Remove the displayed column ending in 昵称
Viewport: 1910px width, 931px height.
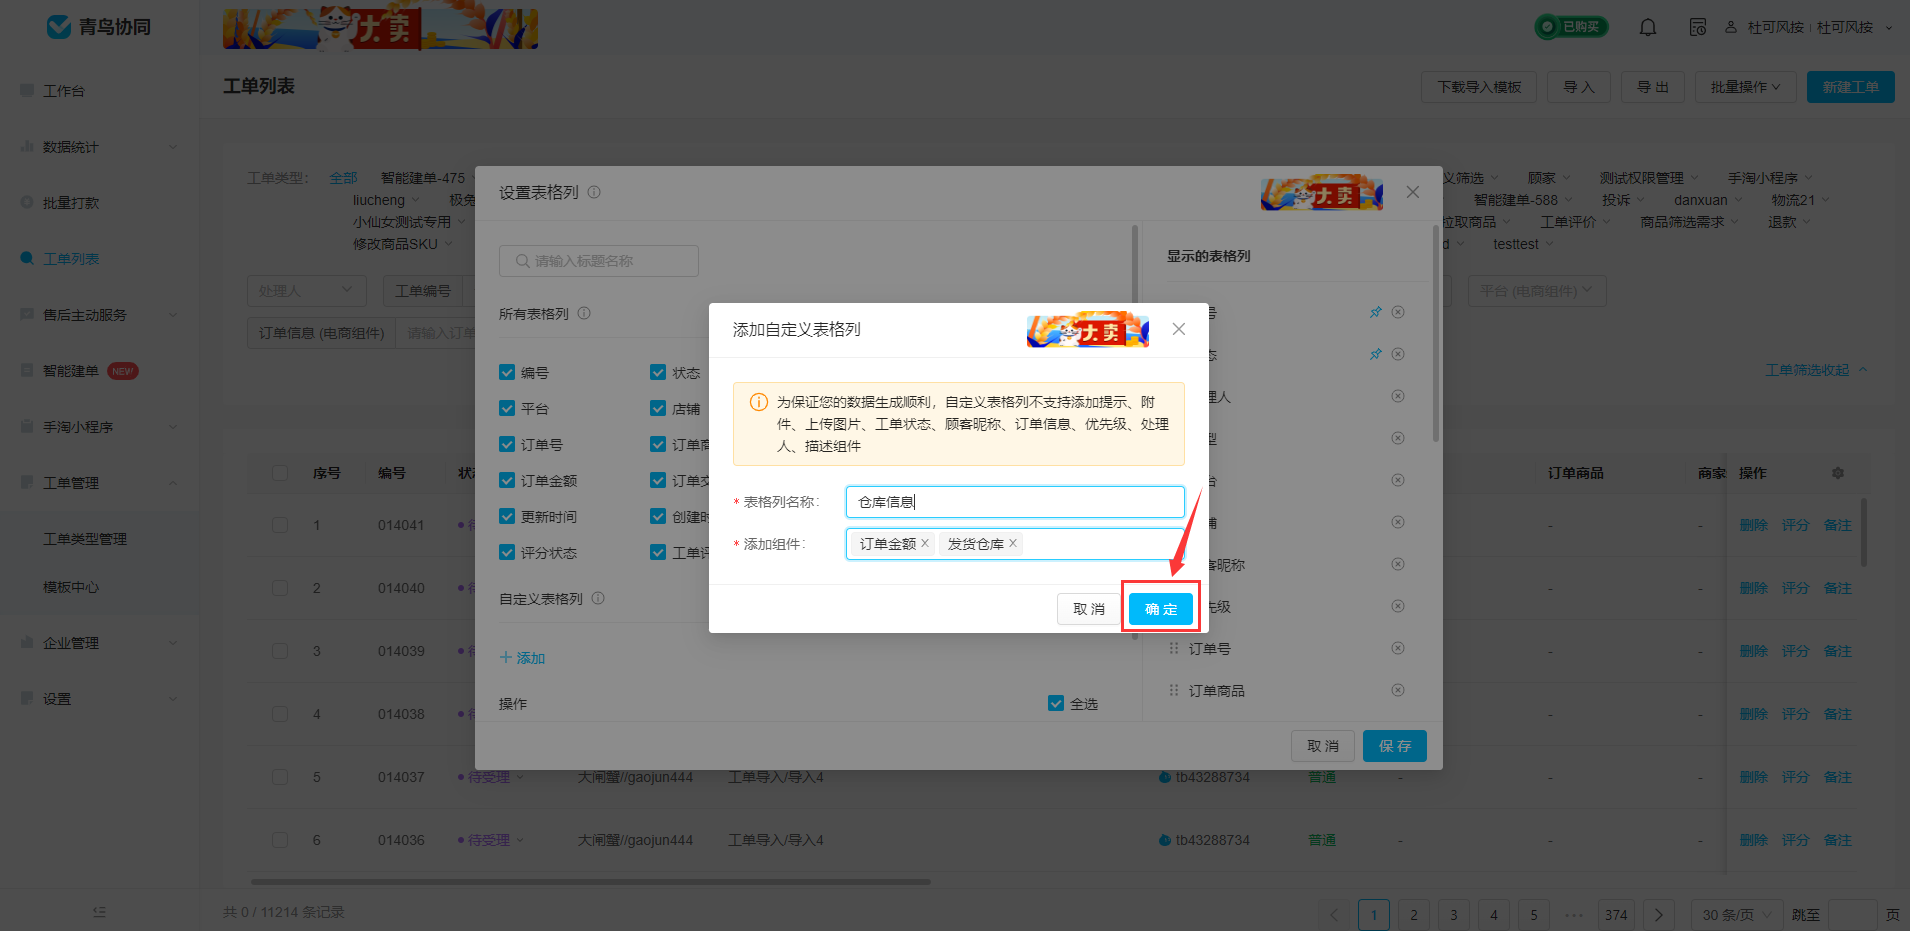point(1398,564)
